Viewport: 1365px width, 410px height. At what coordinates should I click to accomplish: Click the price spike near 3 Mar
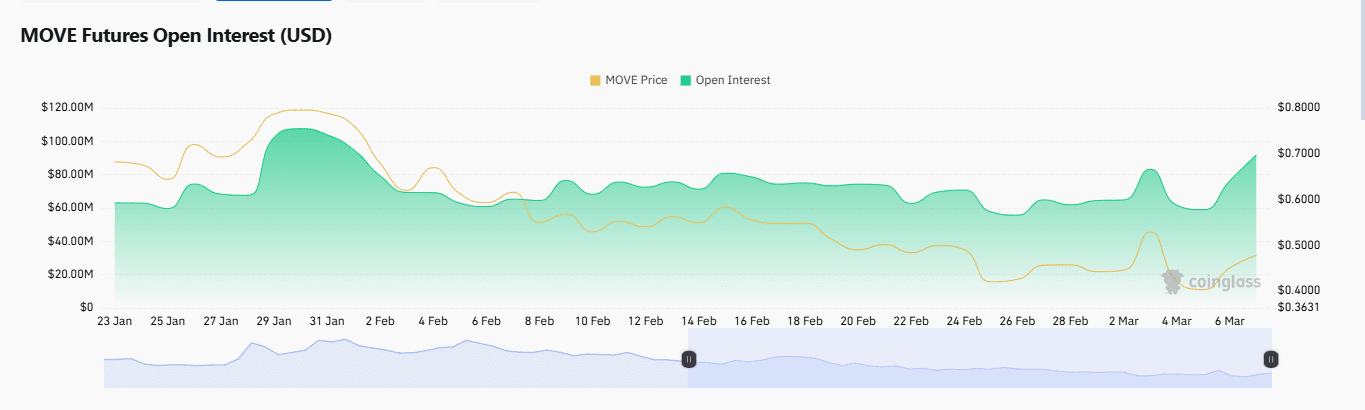coord(1150,232)
